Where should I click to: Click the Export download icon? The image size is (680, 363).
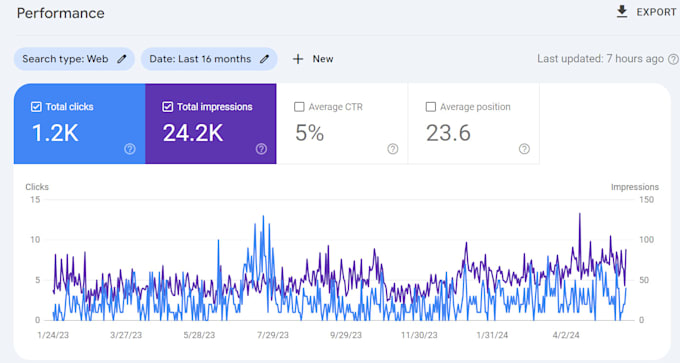pos(622,12)
